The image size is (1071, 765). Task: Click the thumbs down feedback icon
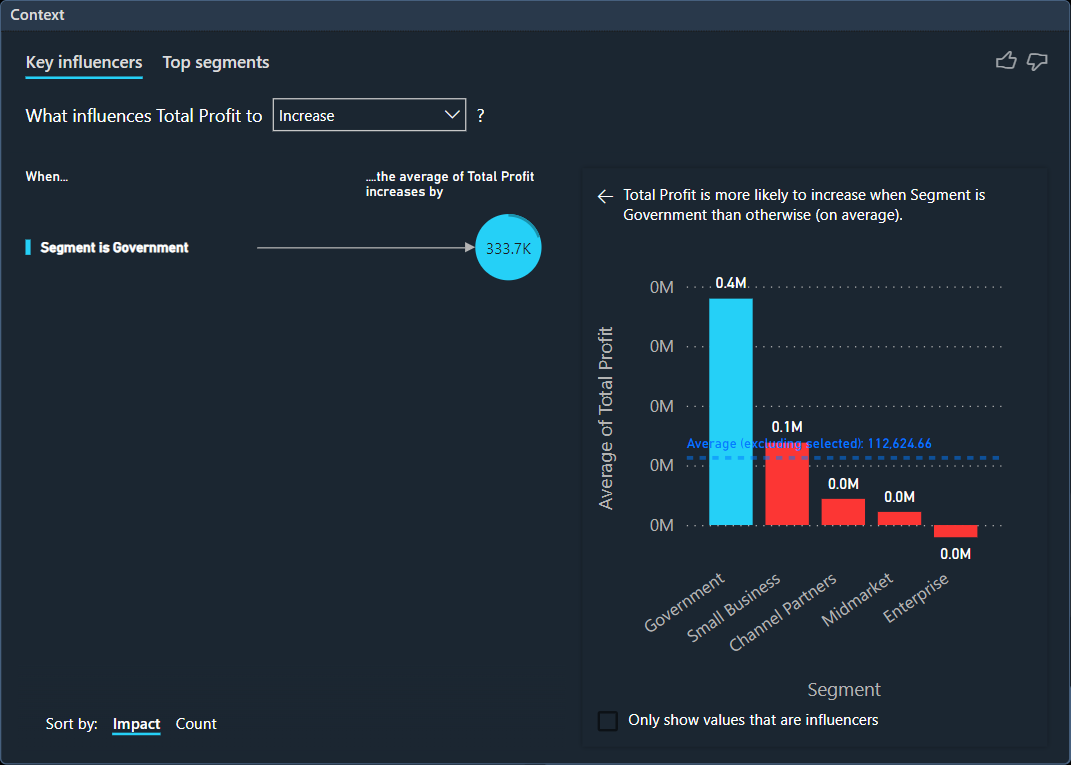[1037, 62]
